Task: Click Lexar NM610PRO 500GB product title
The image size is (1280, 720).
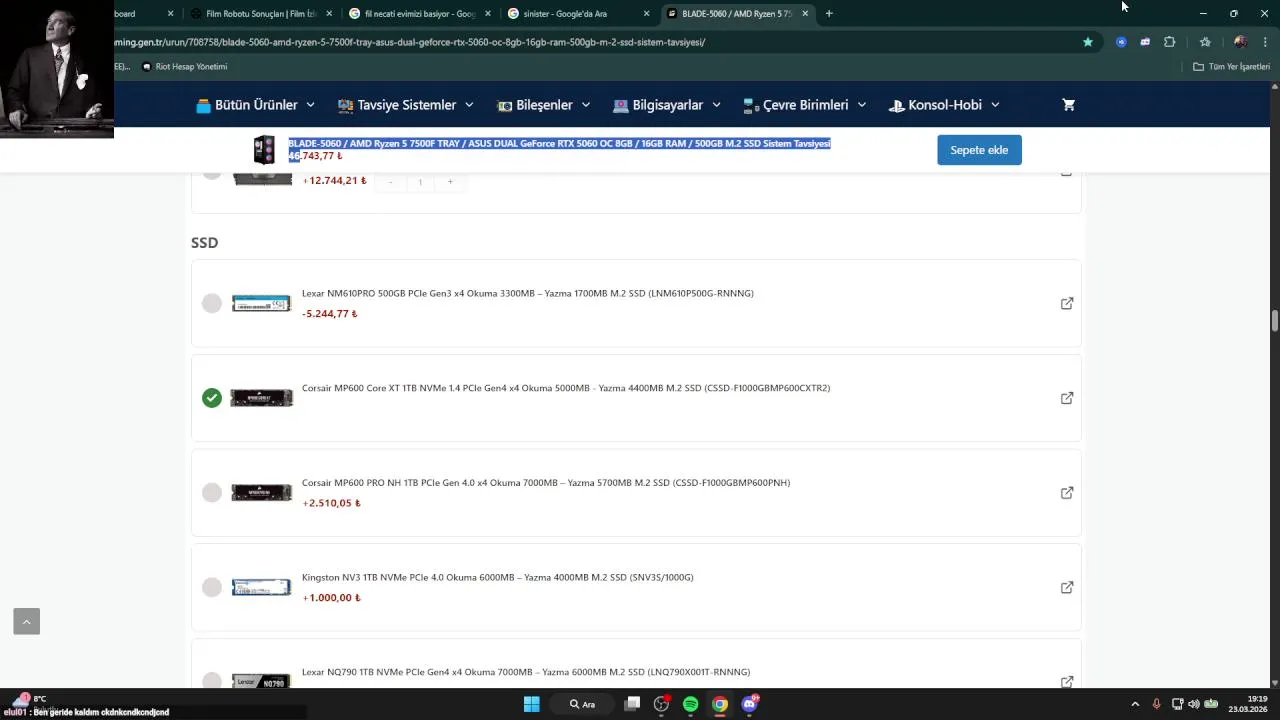Action: [x=528, y=293]
